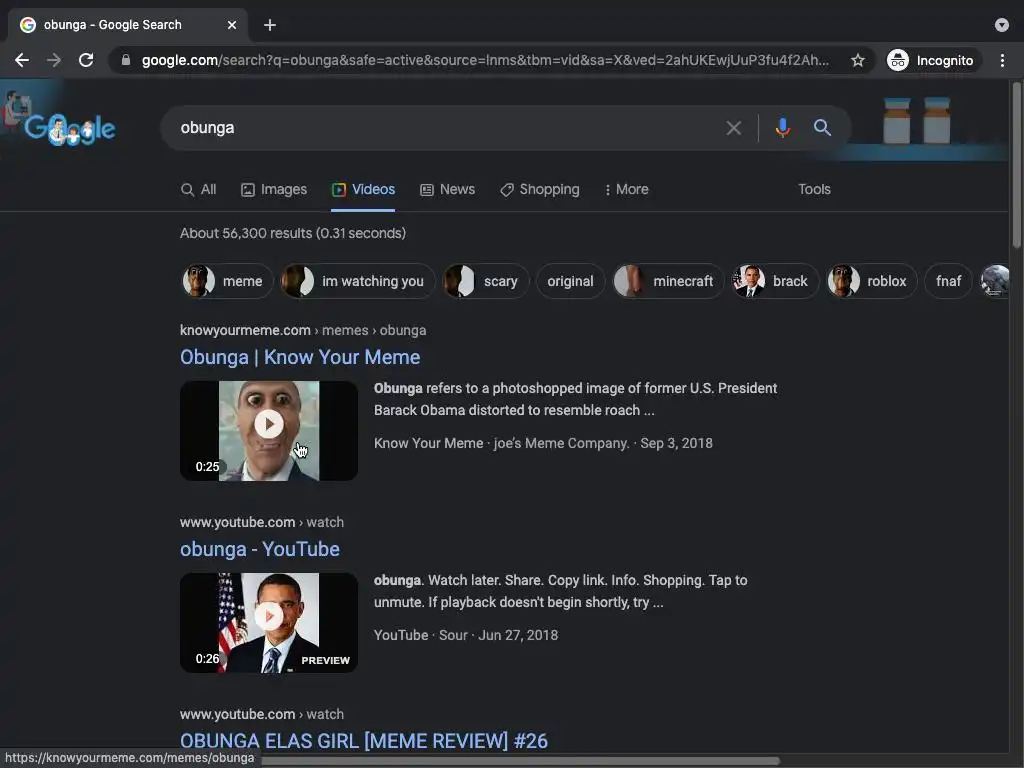Click the horizontal scrollbar at the bottom

(520, 761)
